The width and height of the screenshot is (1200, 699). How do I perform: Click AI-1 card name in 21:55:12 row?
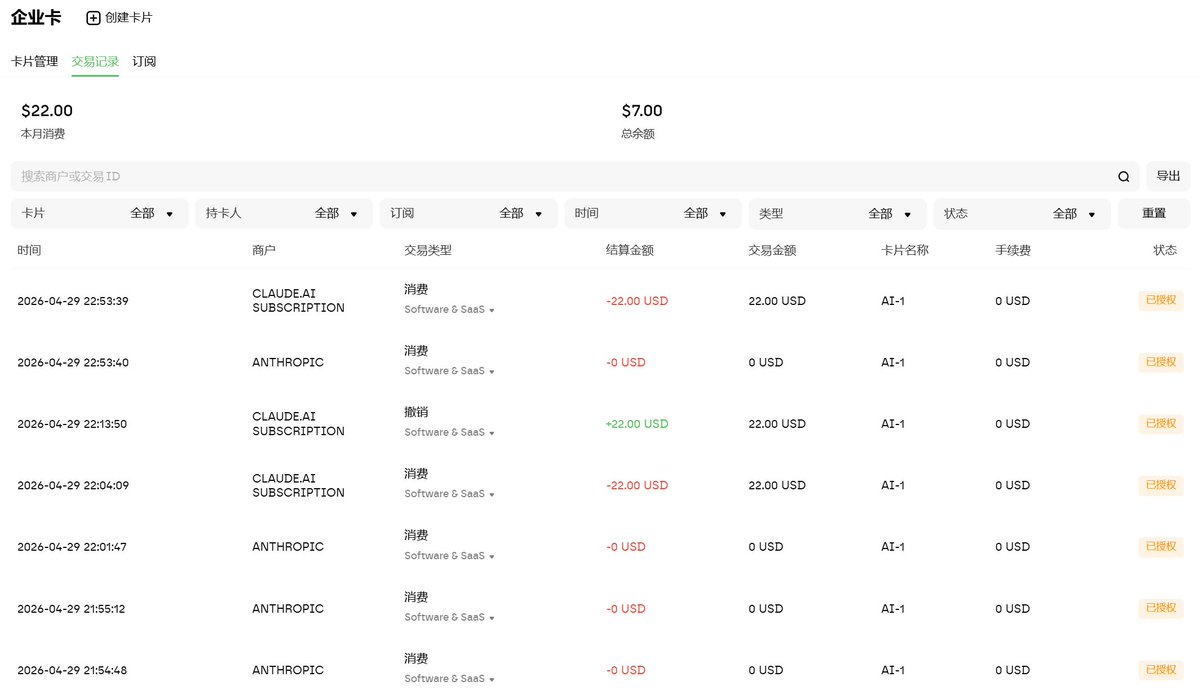[893, 609]
